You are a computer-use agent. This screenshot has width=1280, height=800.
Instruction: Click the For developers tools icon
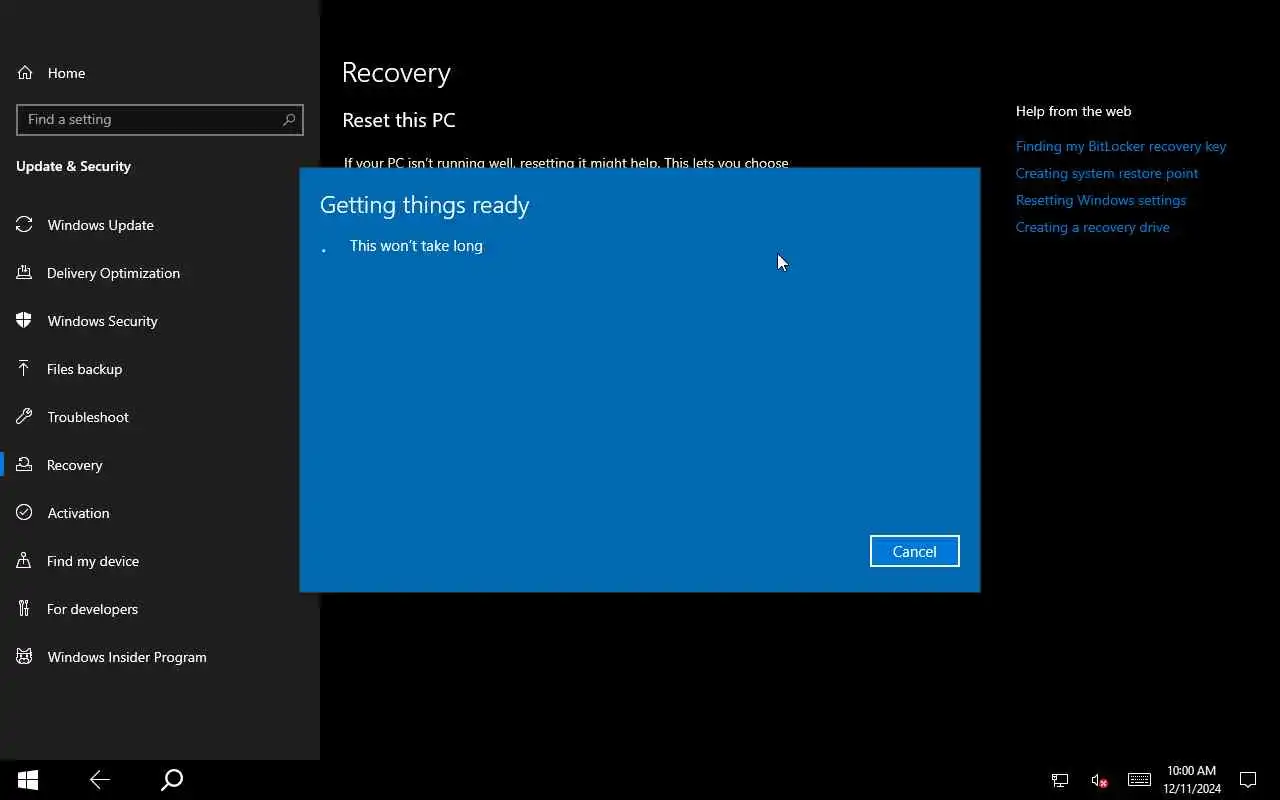coord(24,609)
